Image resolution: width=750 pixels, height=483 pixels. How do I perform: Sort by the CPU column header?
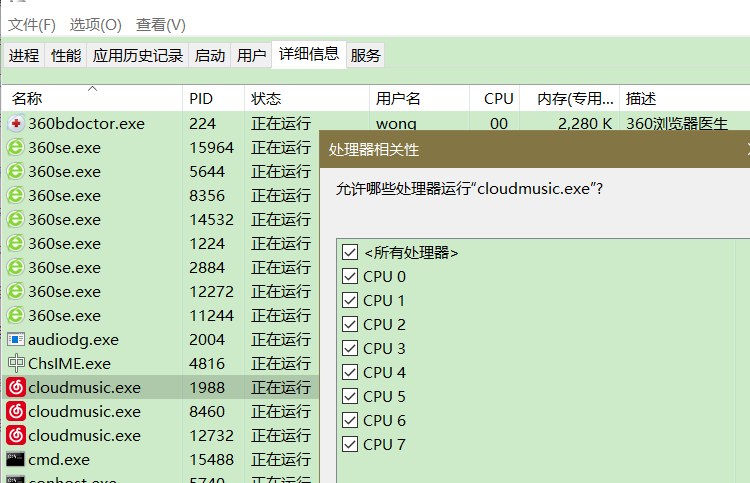[495, 99]
